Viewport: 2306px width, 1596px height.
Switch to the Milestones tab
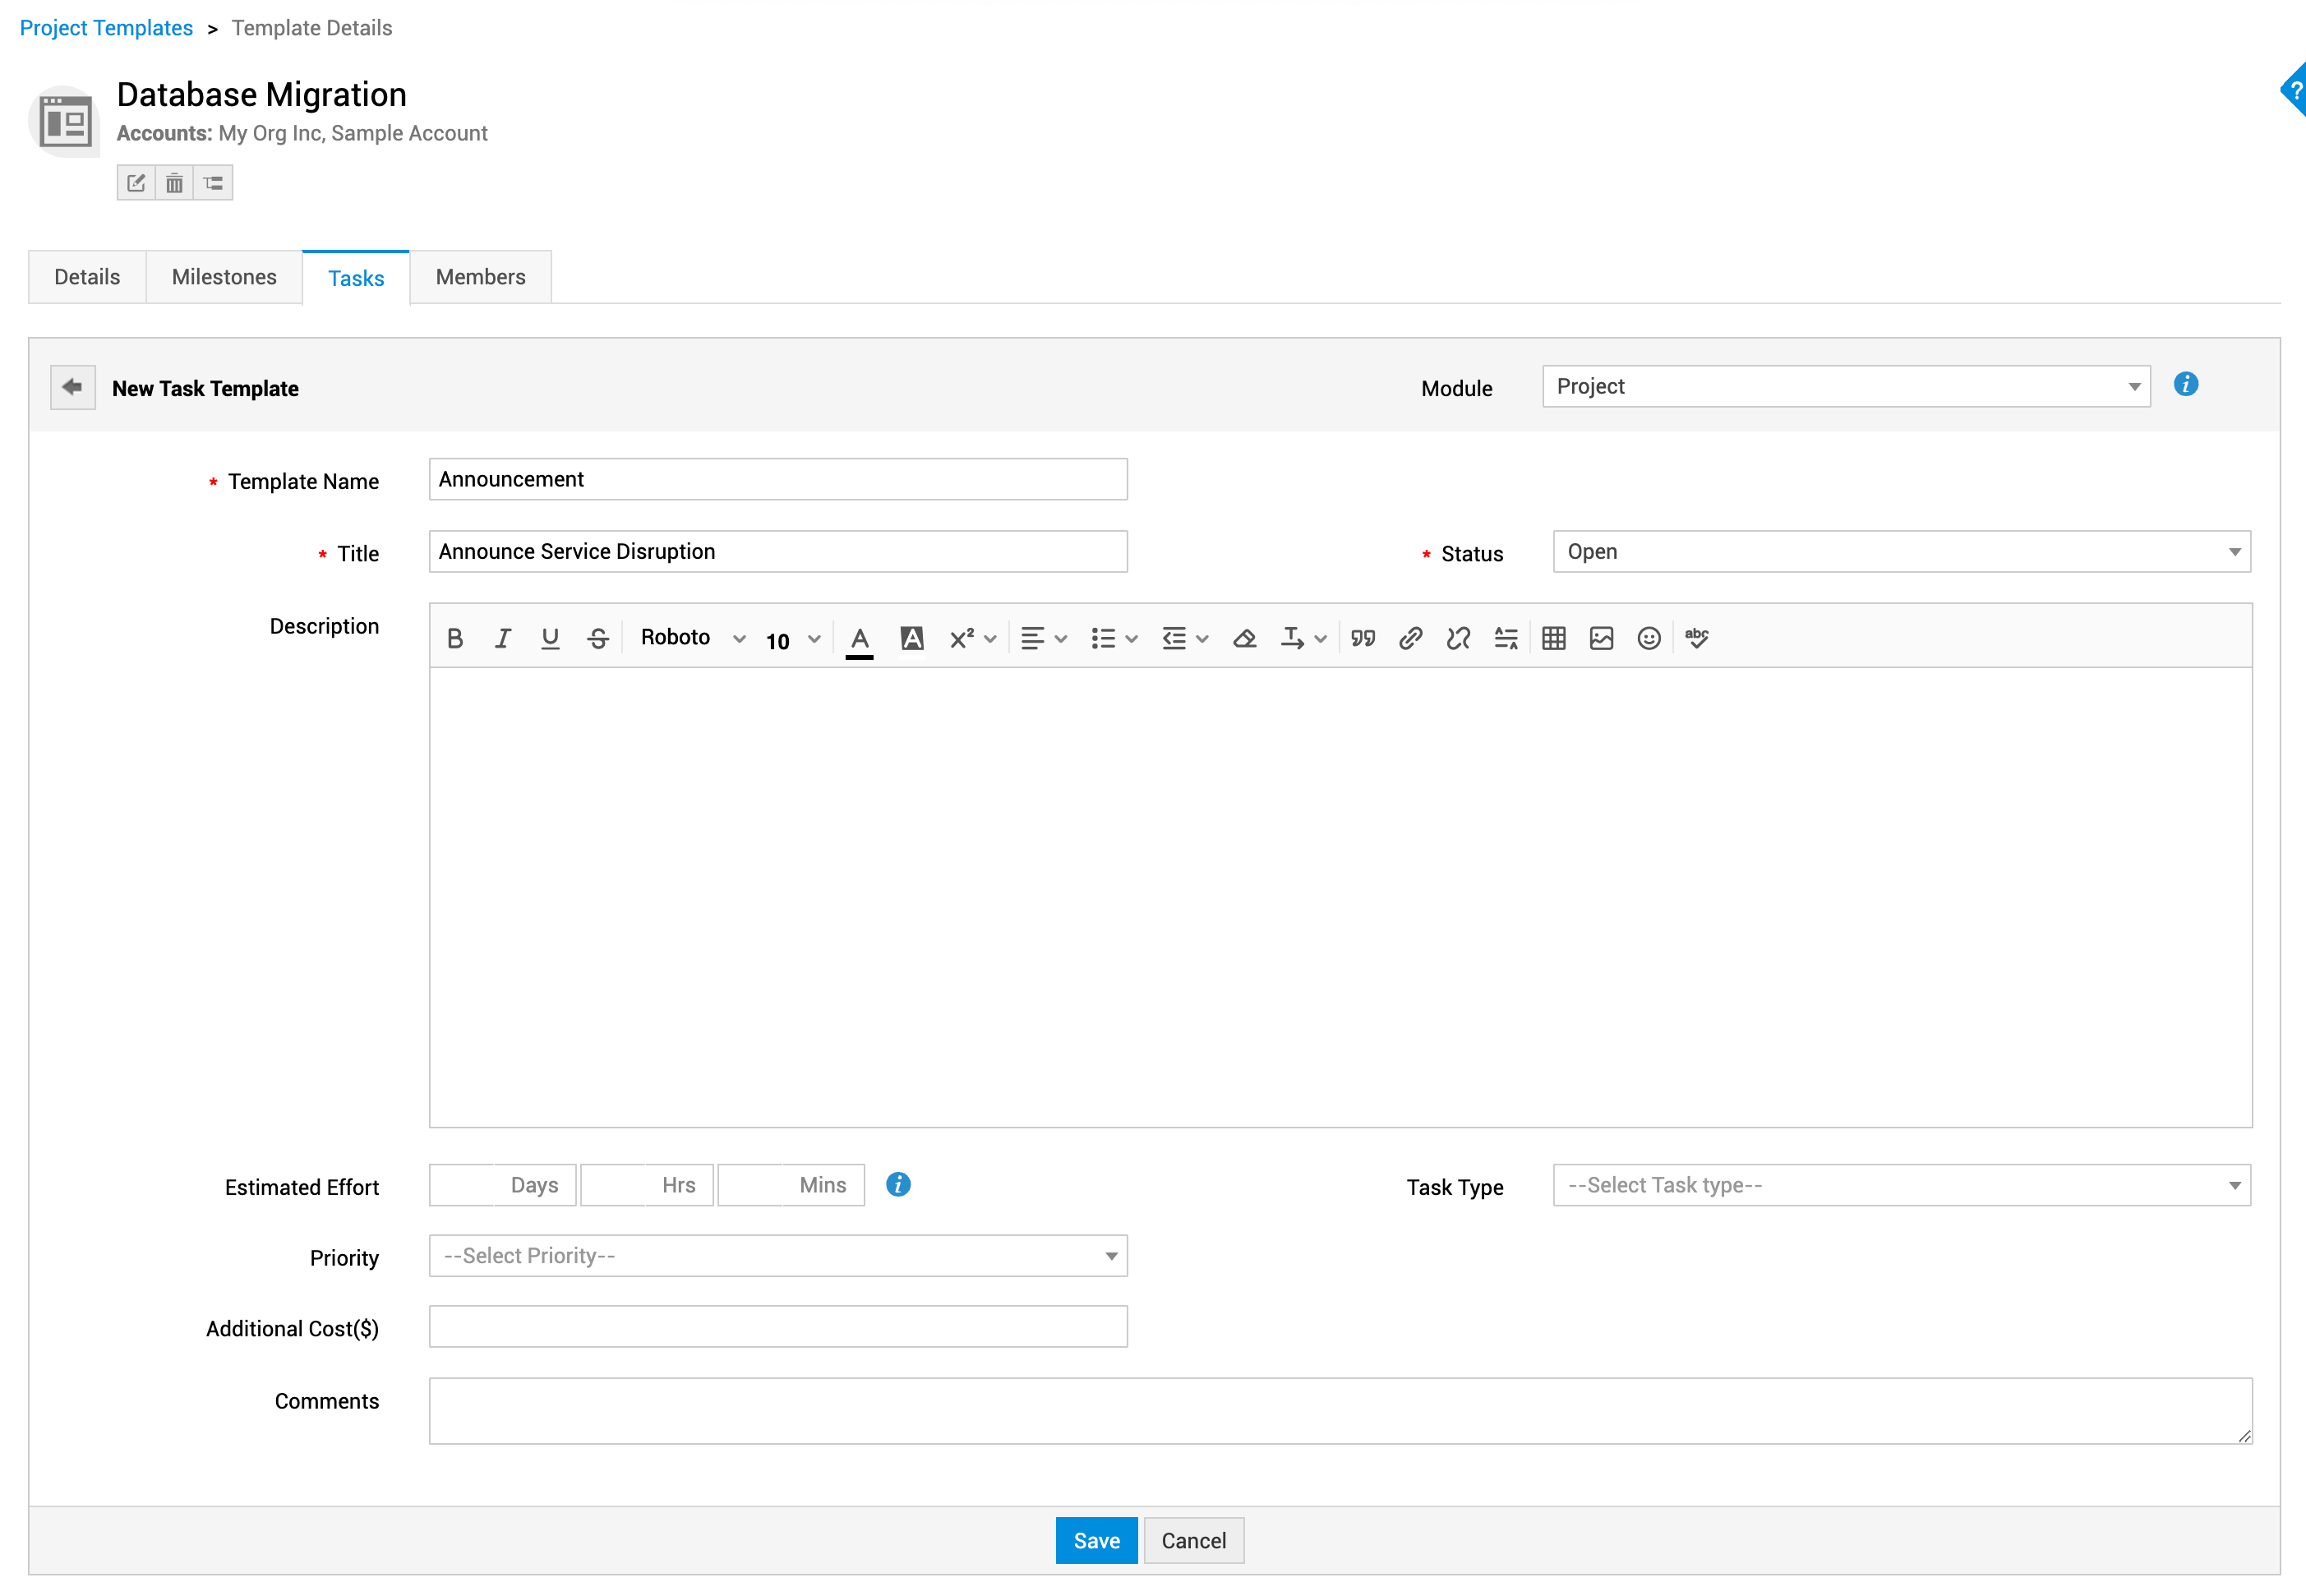tap(224, 277)
